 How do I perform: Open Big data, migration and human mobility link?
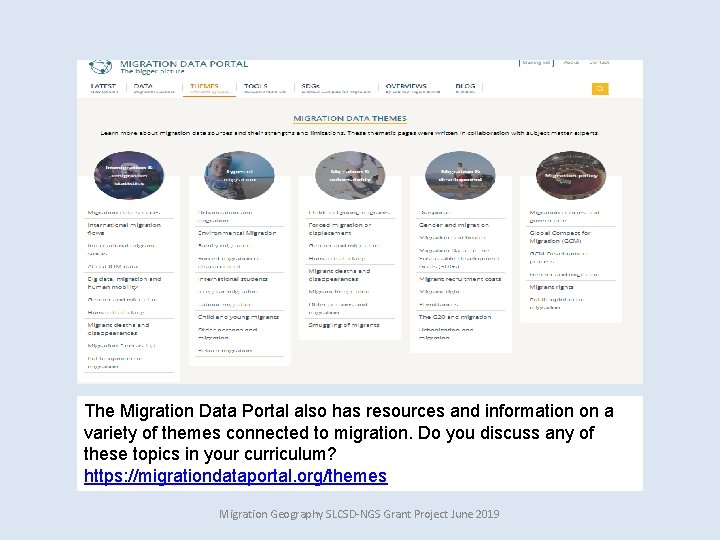(124, 283)
